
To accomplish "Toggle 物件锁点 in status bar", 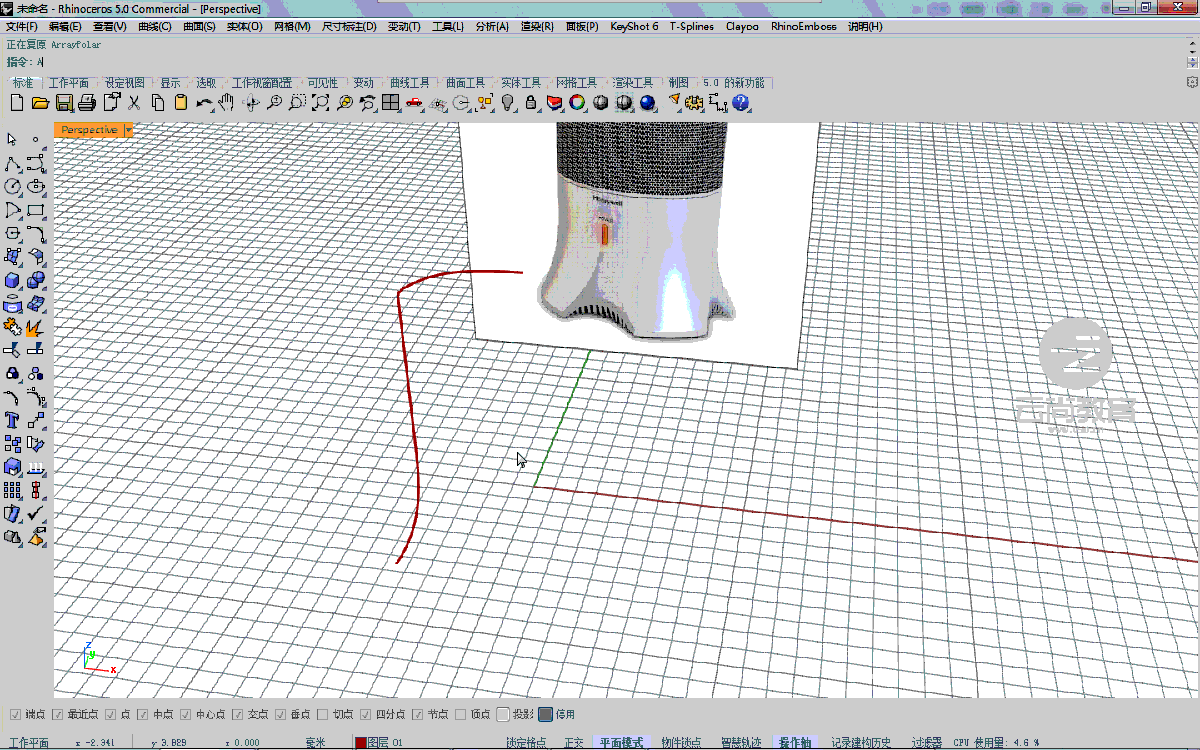I will (x=681, y=743).
